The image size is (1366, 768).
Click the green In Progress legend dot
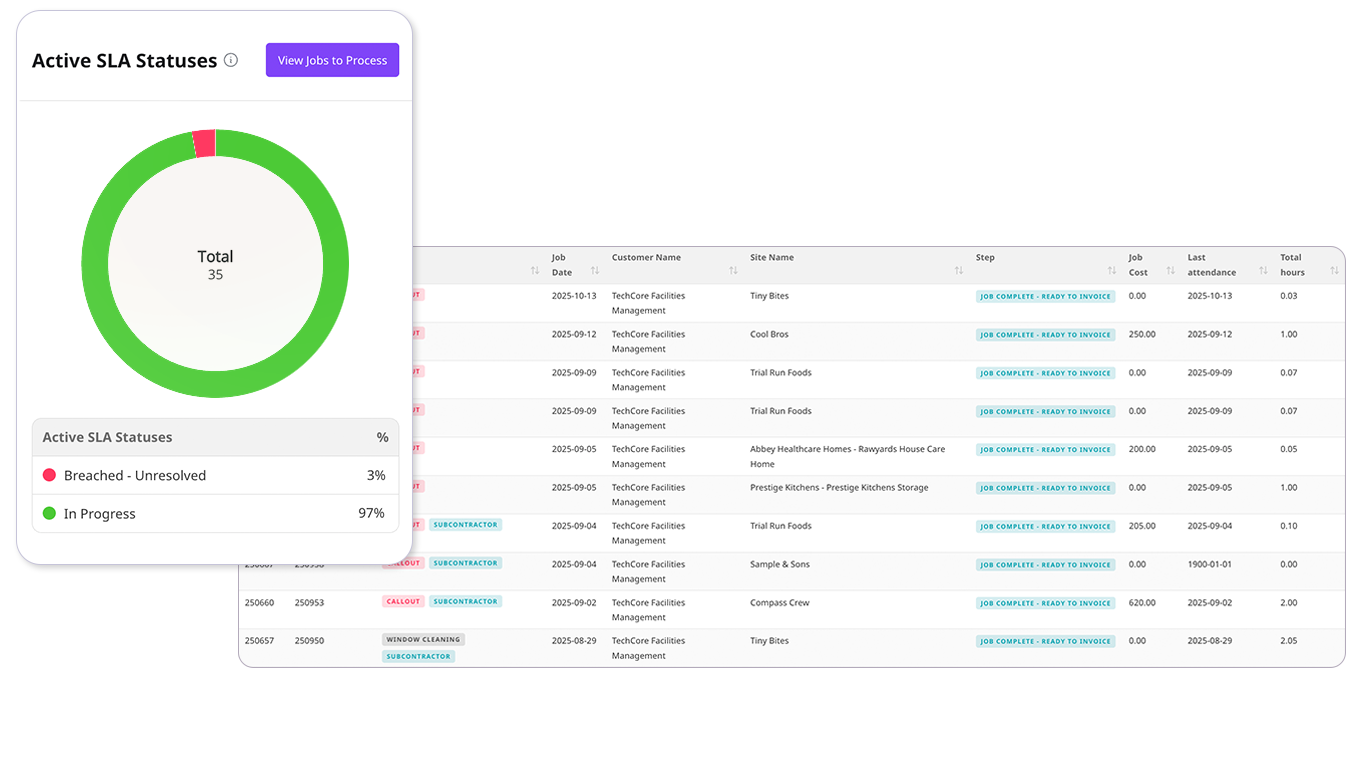point(49,513)
